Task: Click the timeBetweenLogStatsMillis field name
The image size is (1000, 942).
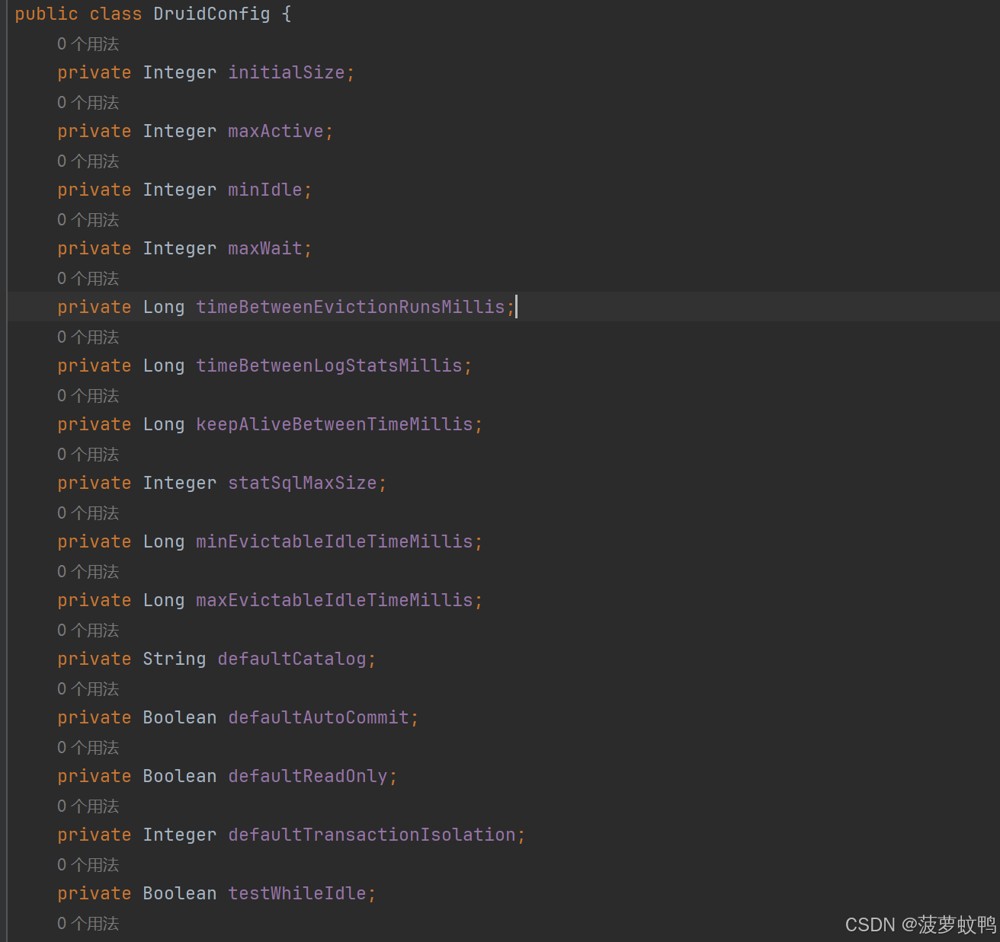Action: tap(329, 366)
